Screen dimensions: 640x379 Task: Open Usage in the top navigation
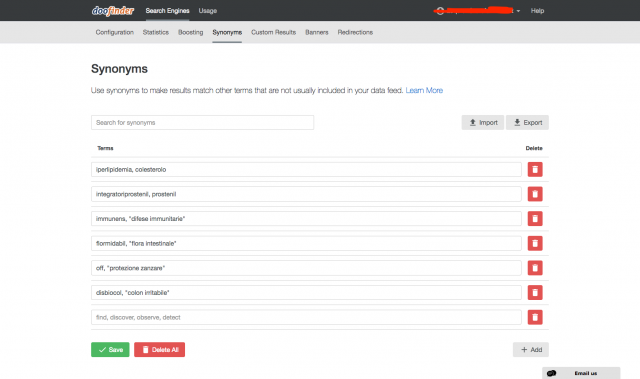coord(207,11)
